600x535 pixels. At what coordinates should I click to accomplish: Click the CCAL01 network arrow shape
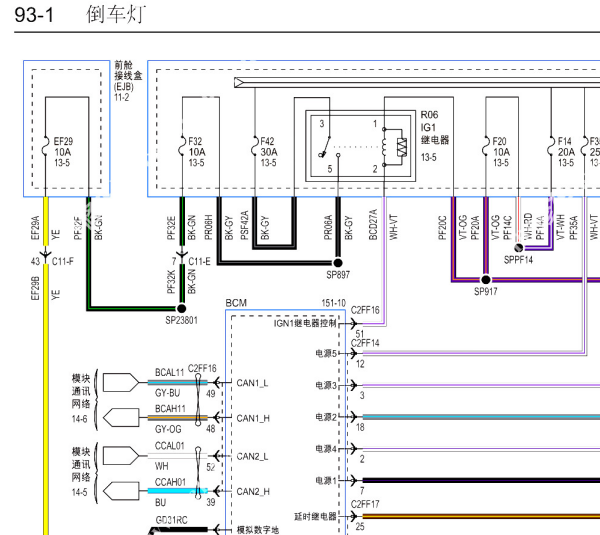point(121,456)
